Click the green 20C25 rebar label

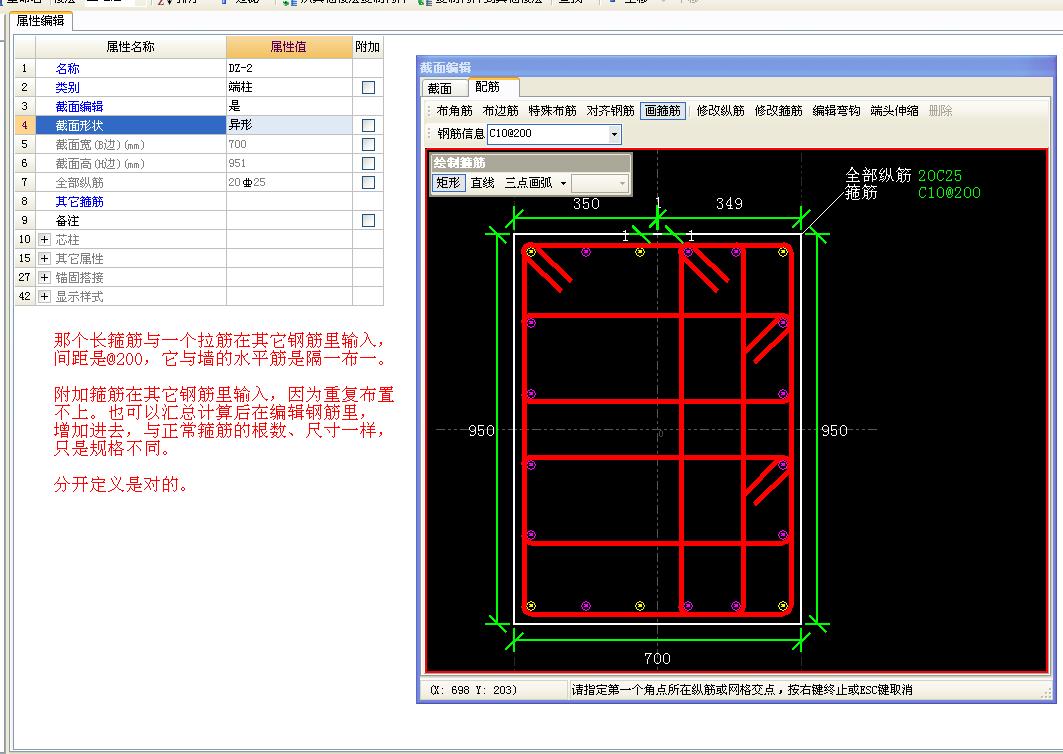tap(940, 176)
